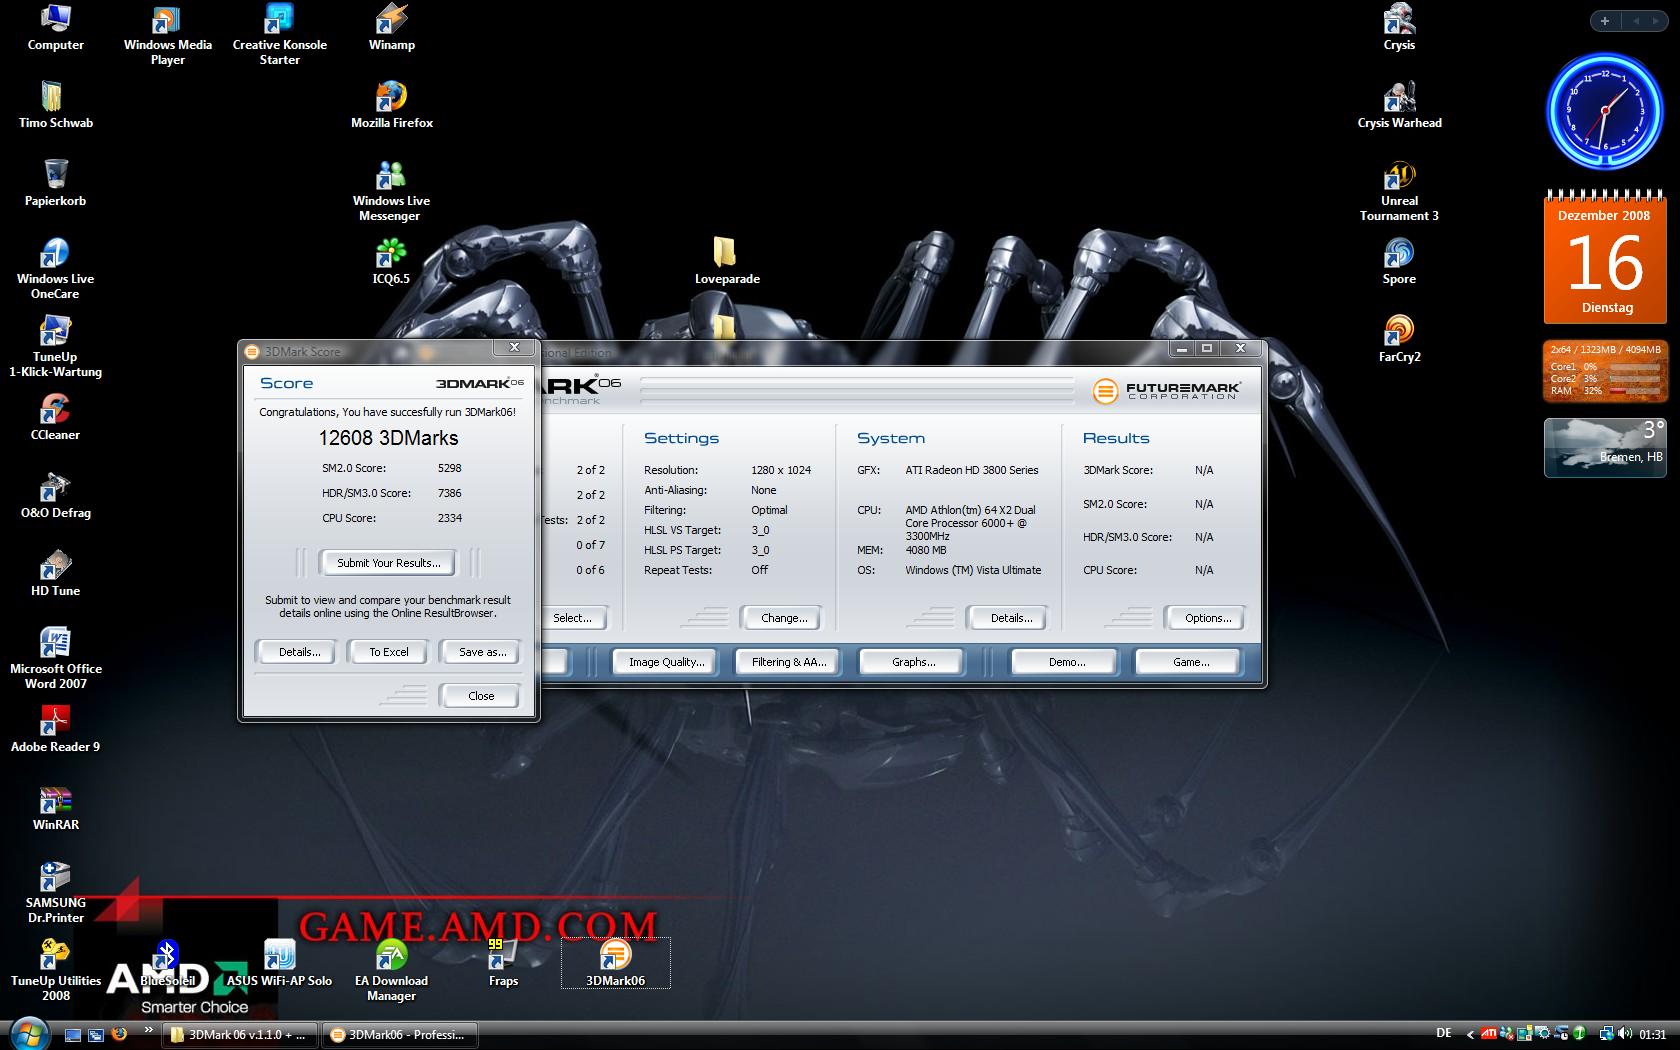Open ASUS WiFi-AP Solo icon

(279, 963)
